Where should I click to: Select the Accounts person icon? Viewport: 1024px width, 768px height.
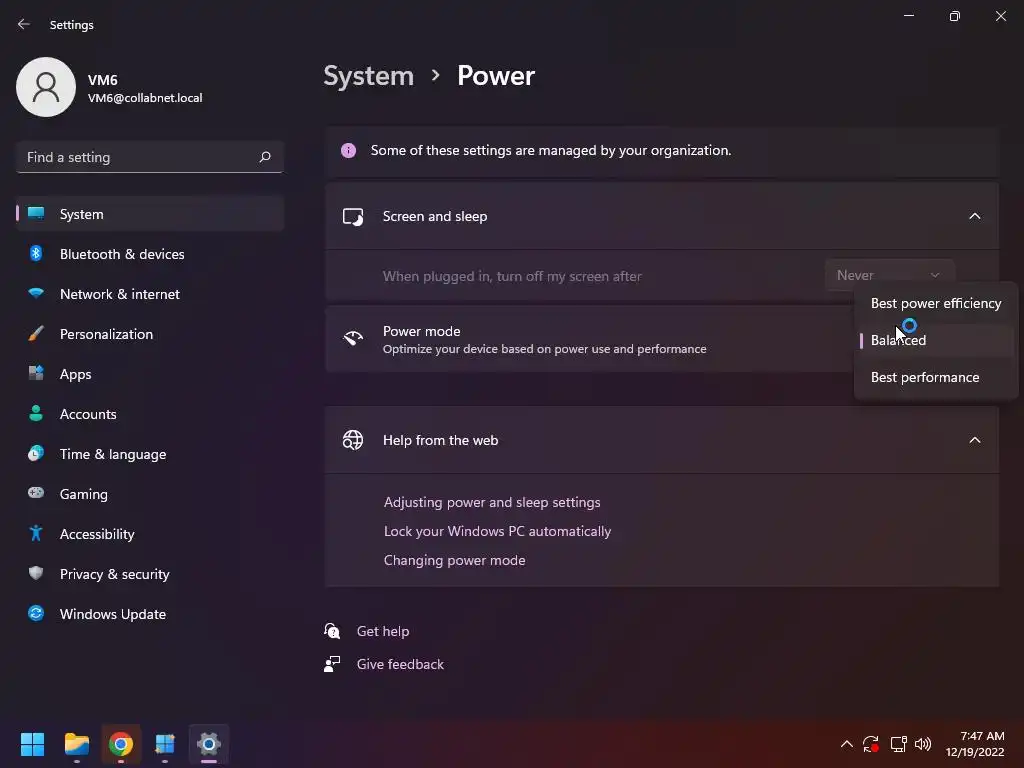pyautogui.click(x=36, y=413)
